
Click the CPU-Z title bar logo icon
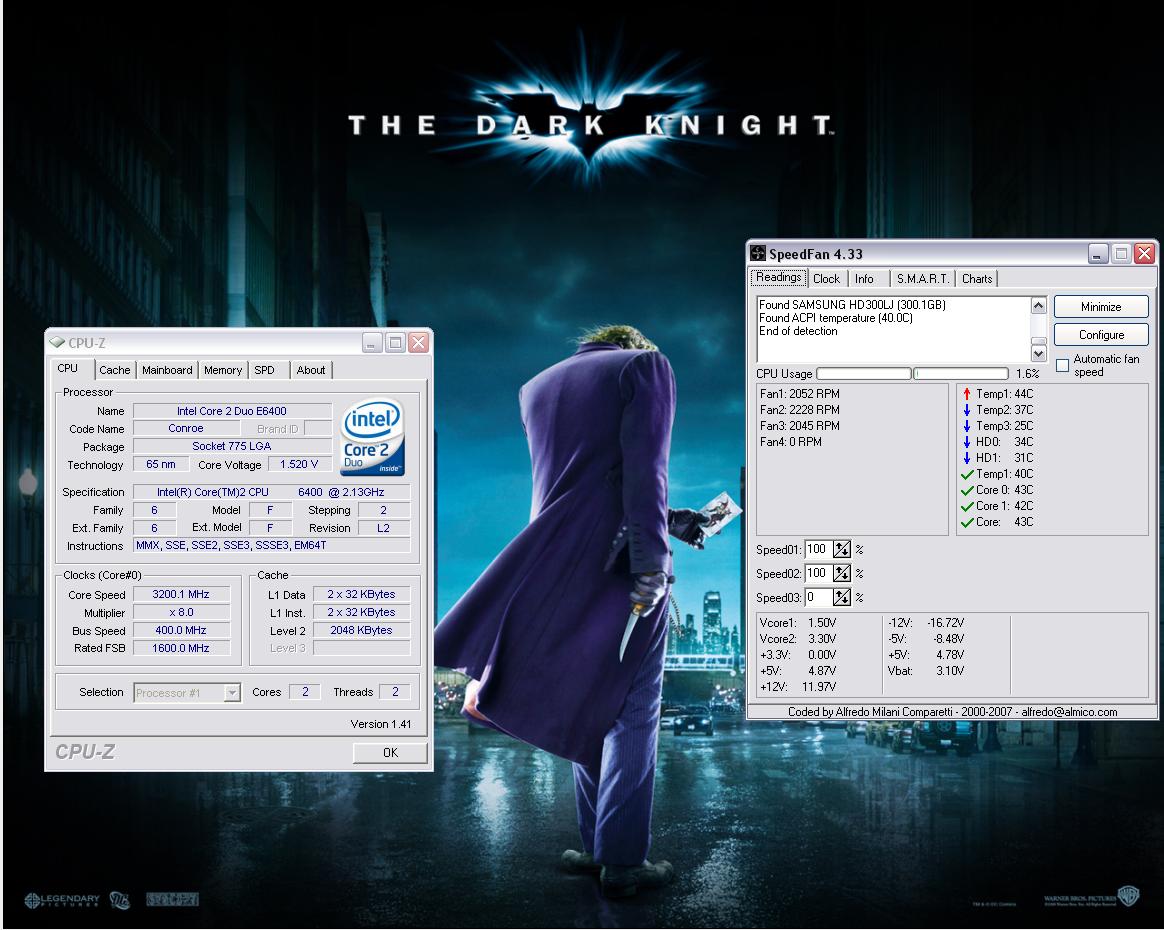(57, 342)
